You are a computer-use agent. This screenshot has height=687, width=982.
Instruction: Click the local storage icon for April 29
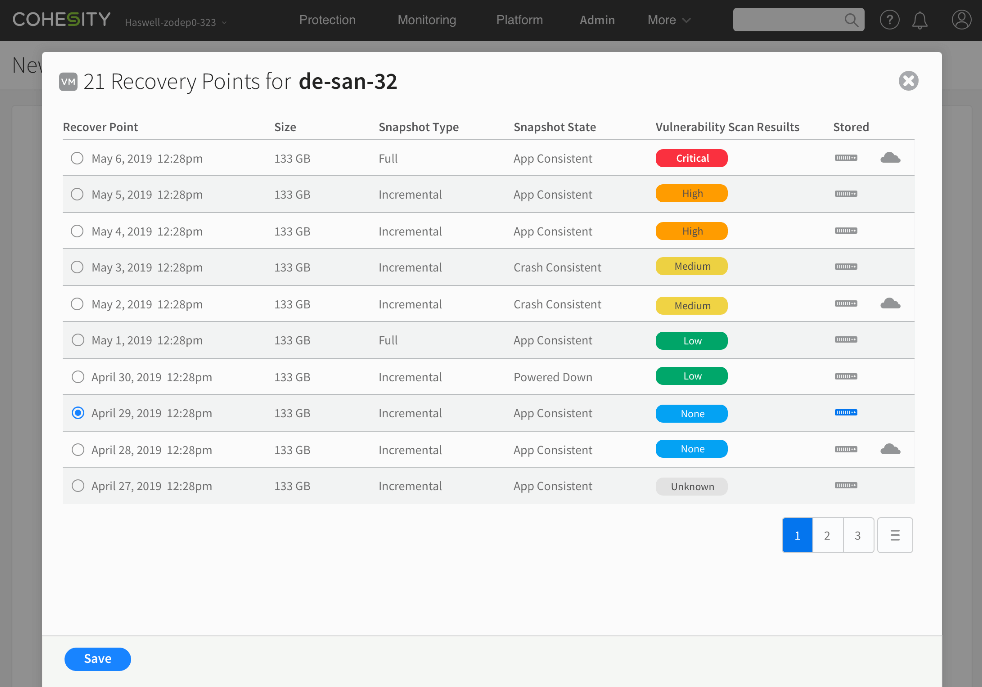[846, 413]
